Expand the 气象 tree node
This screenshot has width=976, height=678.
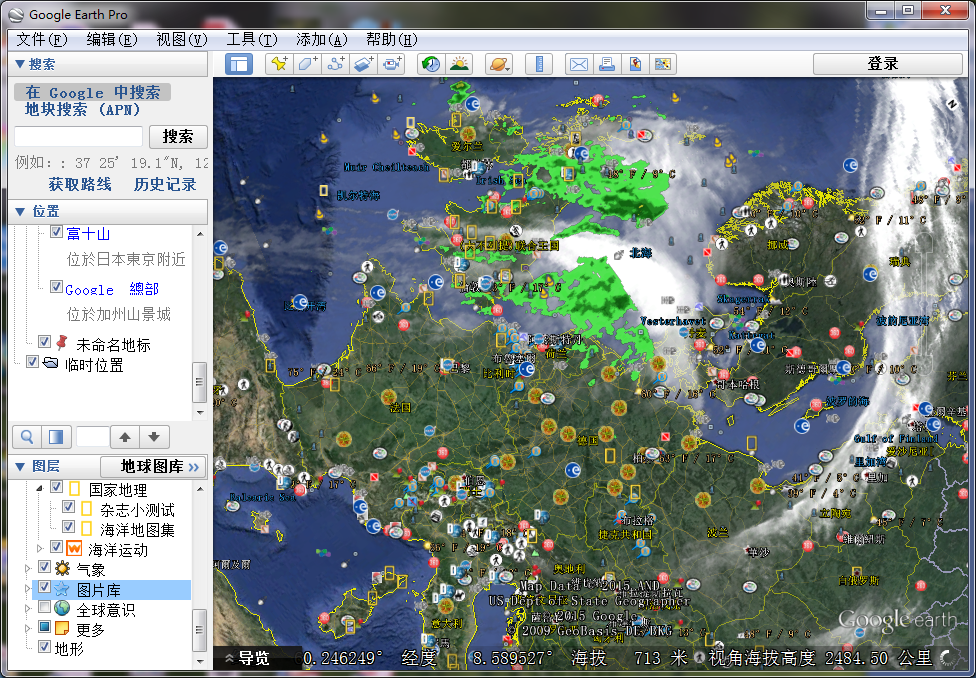tap(28, 568)
